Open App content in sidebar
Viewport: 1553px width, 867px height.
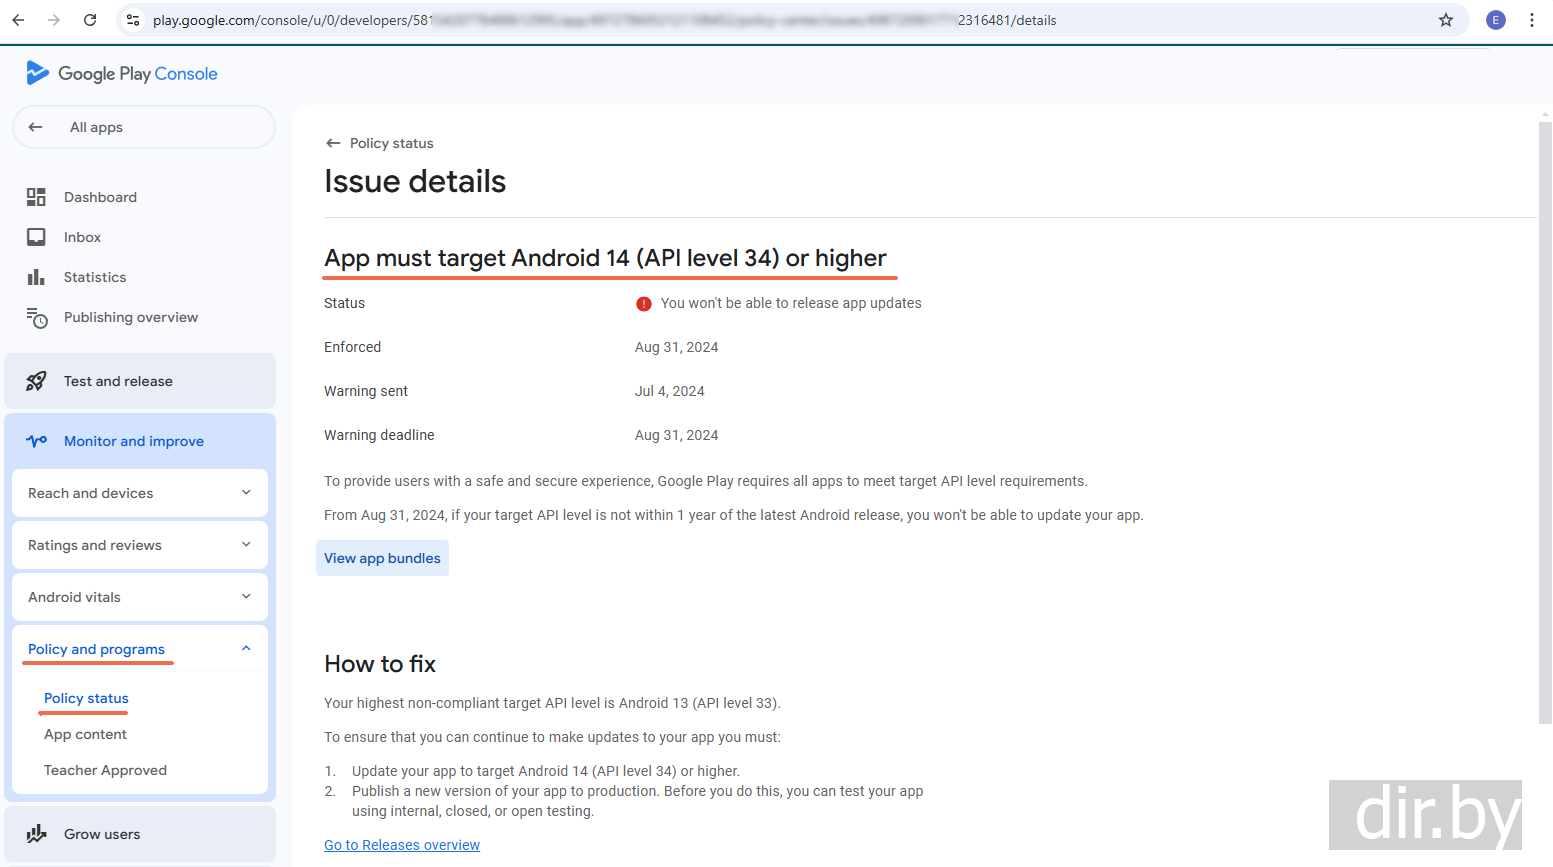point(85,734)
